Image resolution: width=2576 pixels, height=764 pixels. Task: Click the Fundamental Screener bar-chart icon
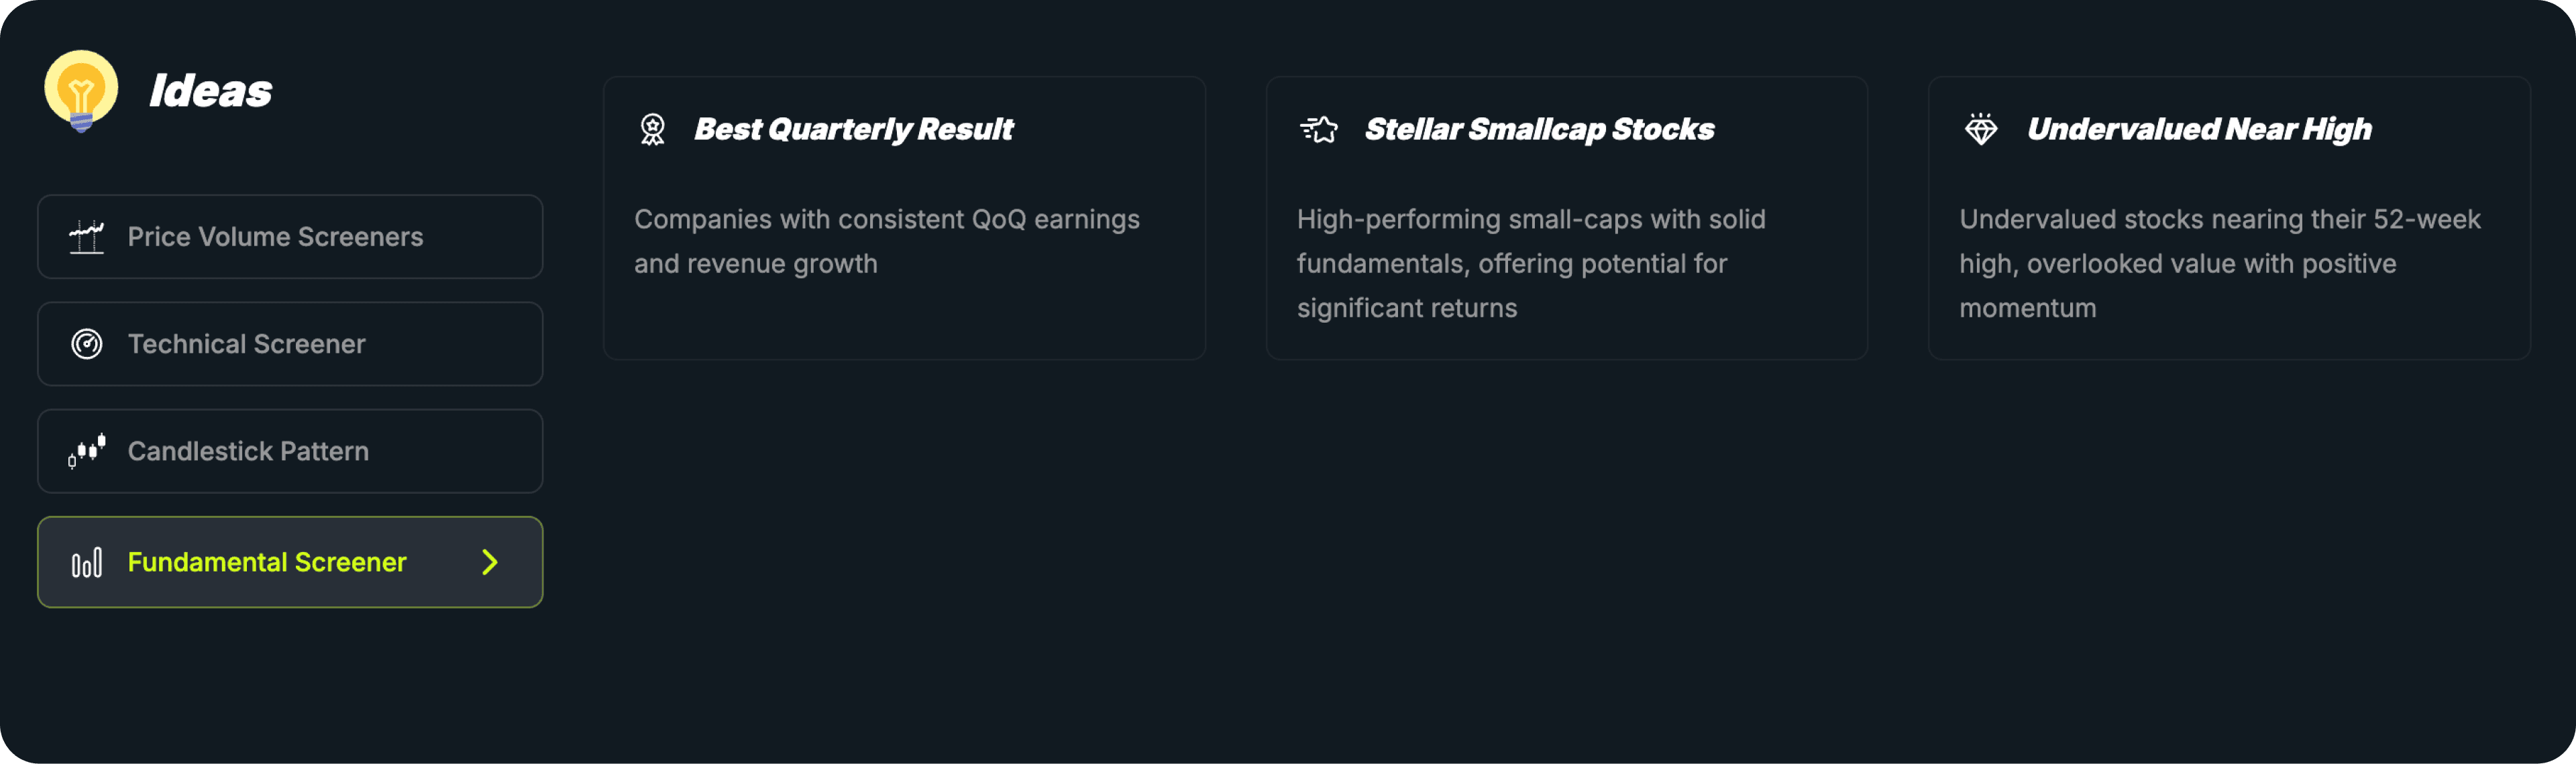86,562
